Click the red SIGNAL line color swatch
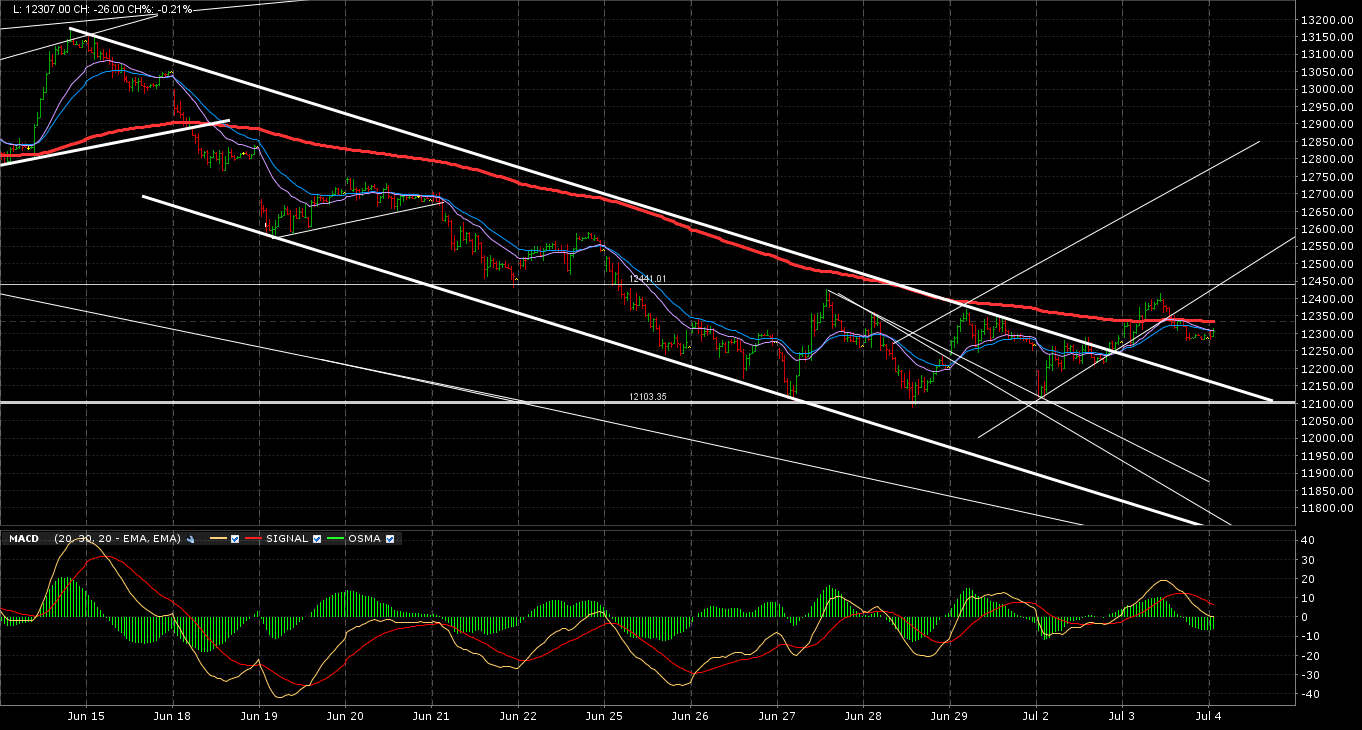The height and width of the screenshot is (730, 1362). pyautogui.click(x=253, y=538)
